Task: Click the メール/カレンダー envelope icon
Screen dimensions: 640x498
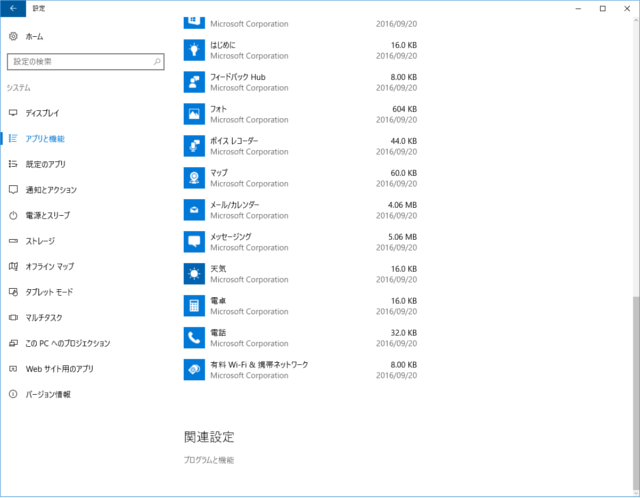Action: point(194,210)
